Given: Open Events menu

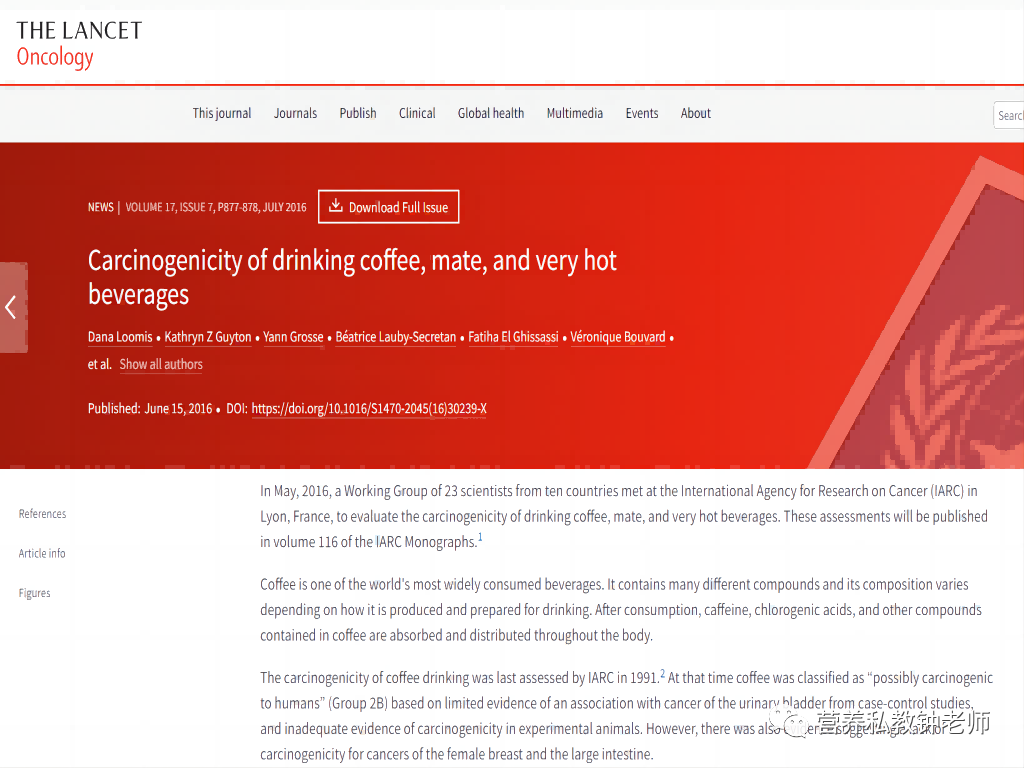Looking at the screenshot, I should [x=641, y=114].
